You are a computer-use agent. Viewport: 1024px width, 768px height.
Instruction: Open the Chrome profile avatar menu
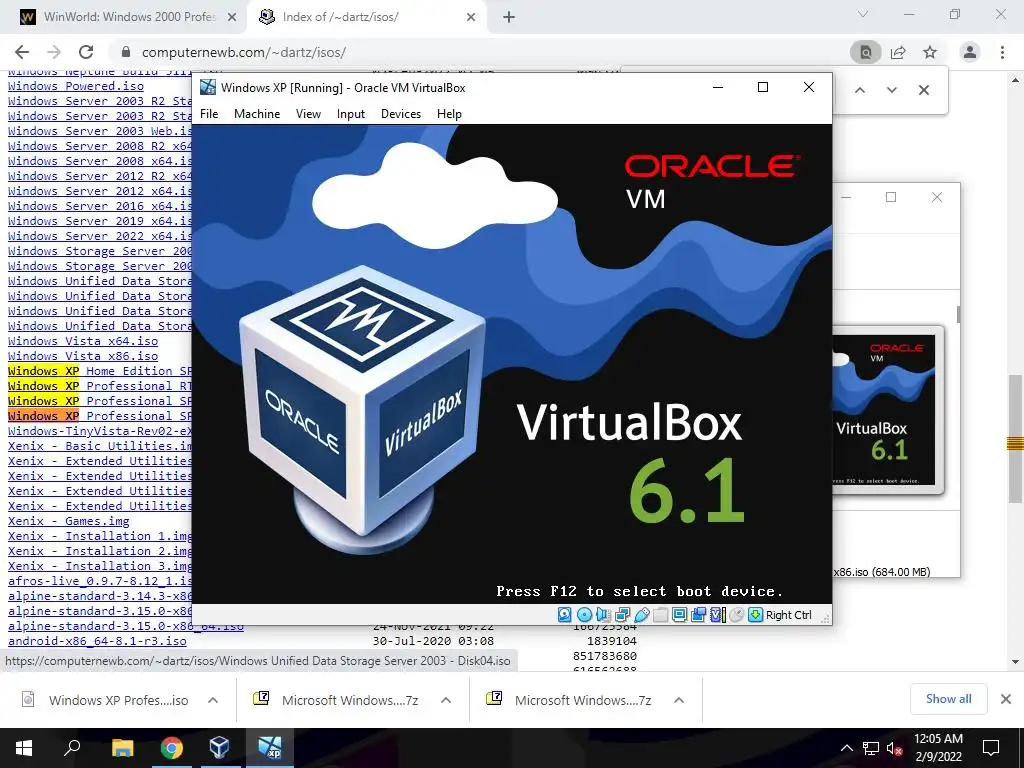(970, 52)
